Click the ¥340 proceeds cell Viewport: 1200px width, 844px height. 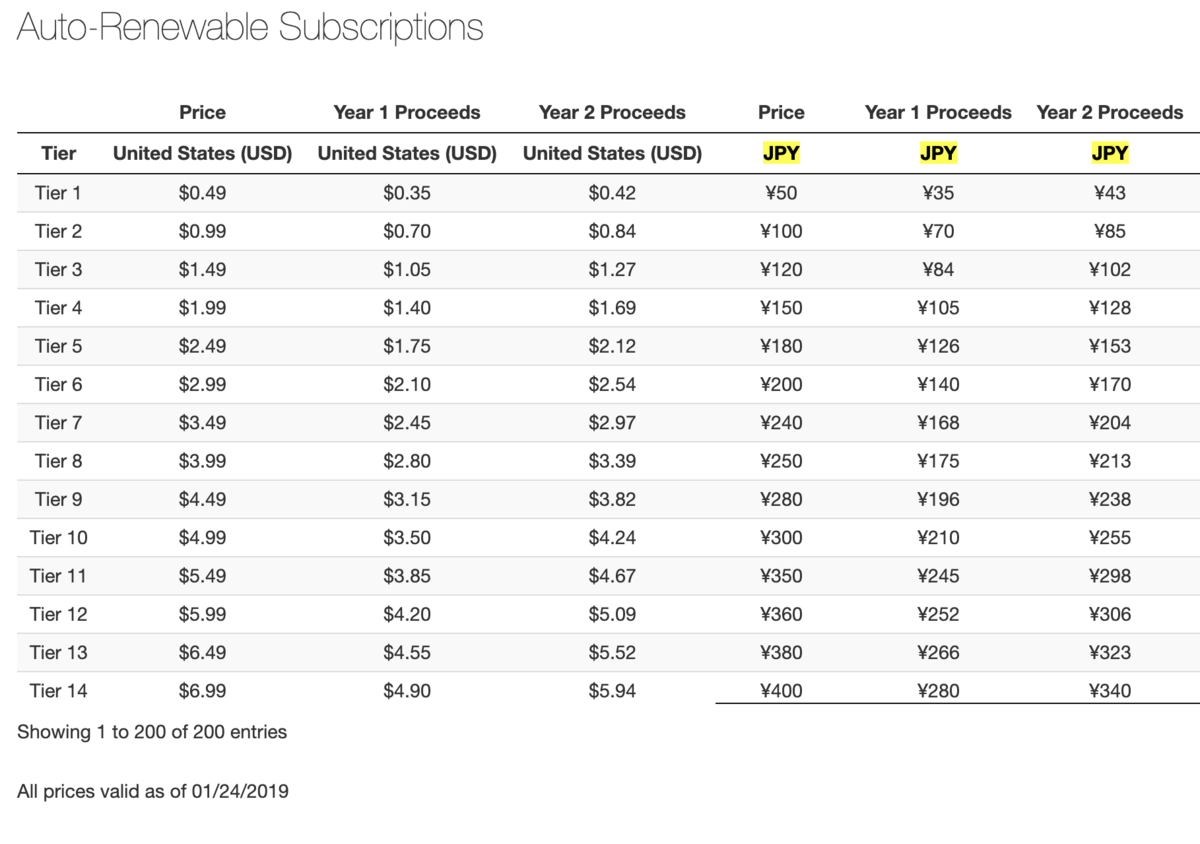pos(1110,691)
